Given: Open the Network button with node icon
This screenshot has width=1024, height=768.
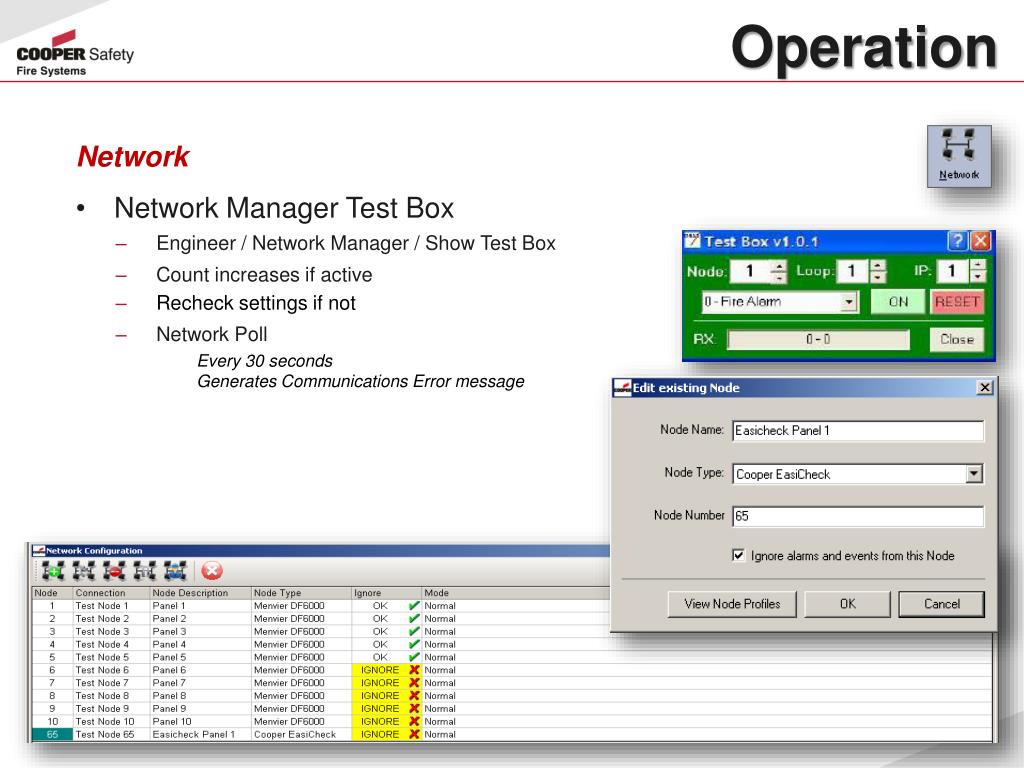Looking at the screenshot, I should 959,157.
